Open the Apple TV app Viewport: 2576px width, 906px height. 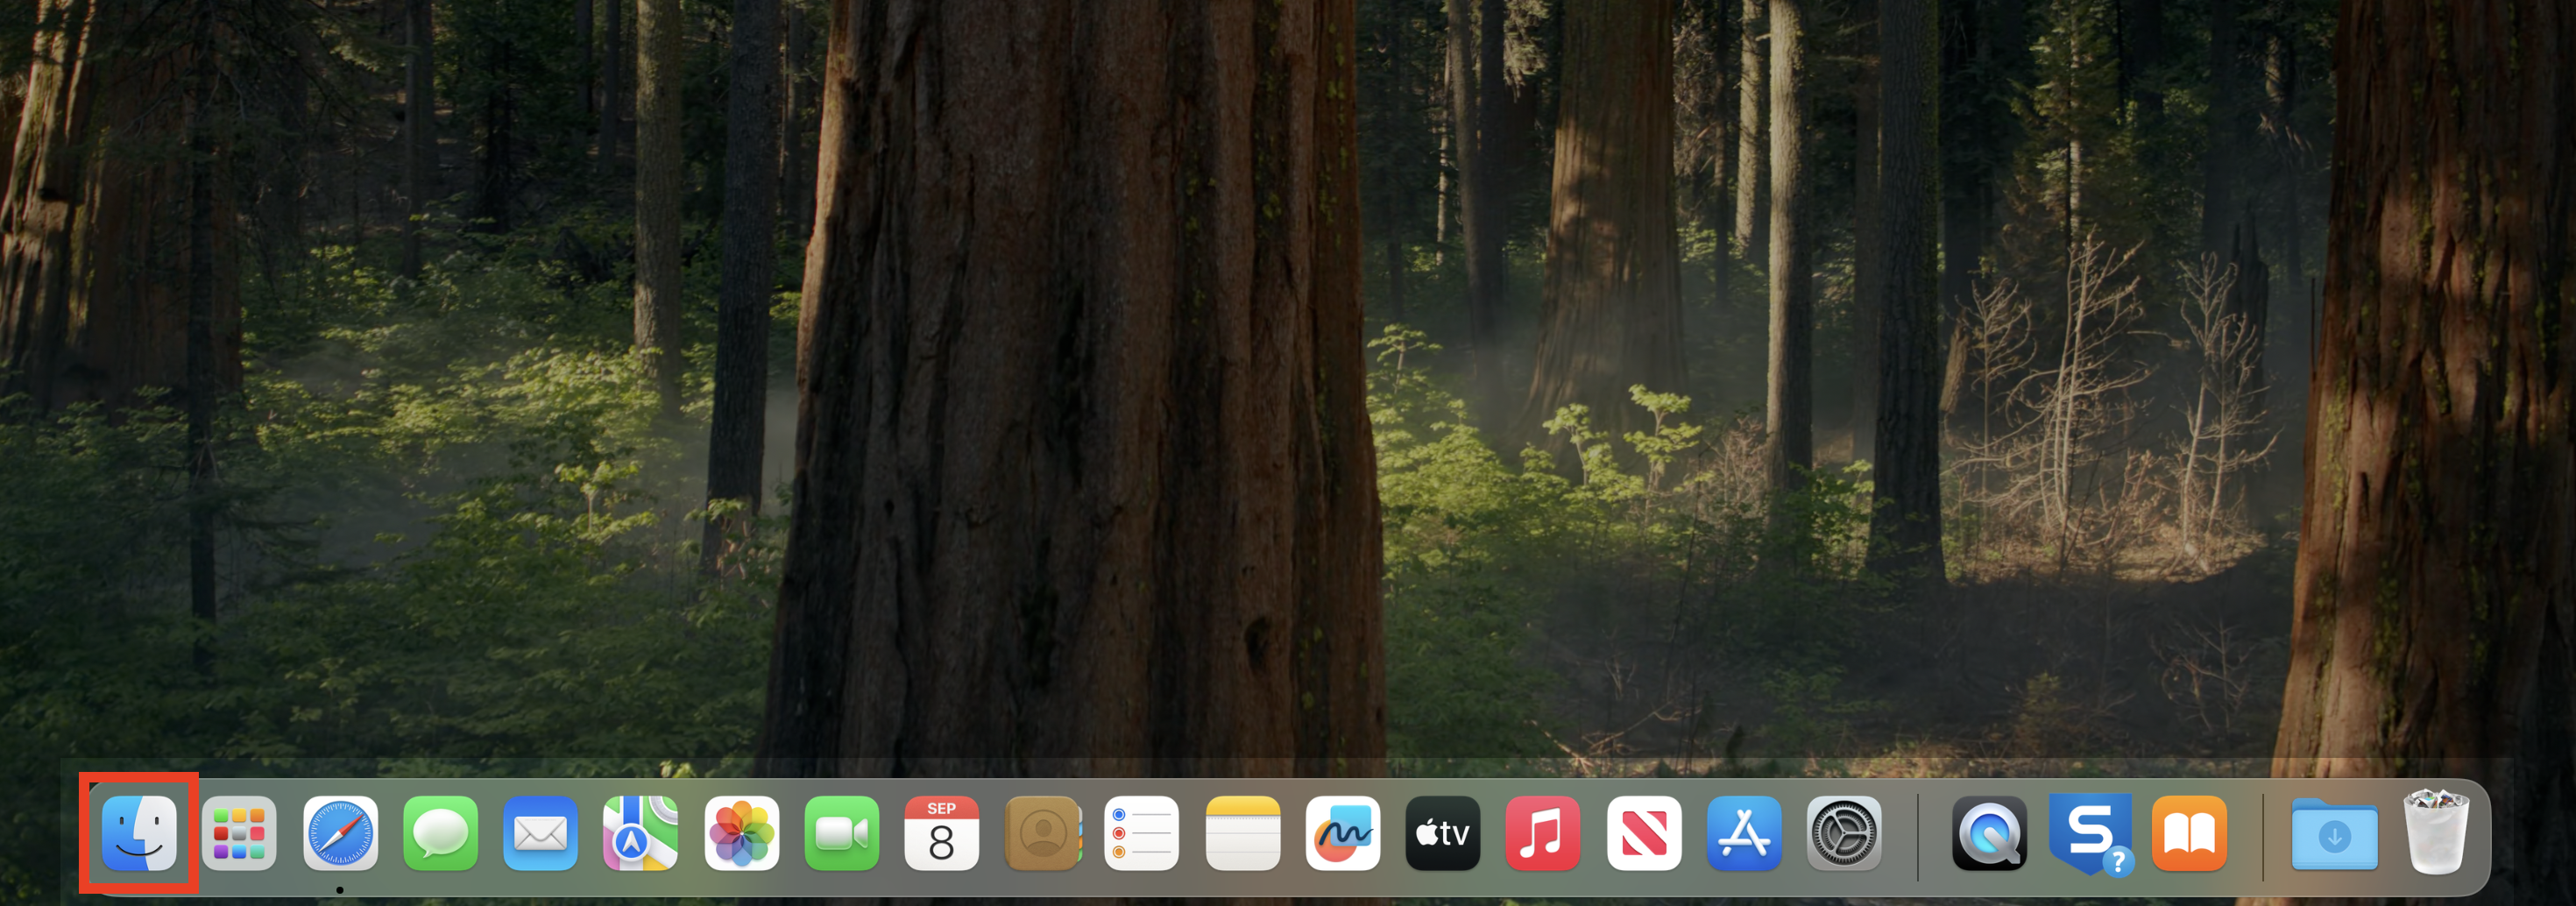tap(1443, 833)
